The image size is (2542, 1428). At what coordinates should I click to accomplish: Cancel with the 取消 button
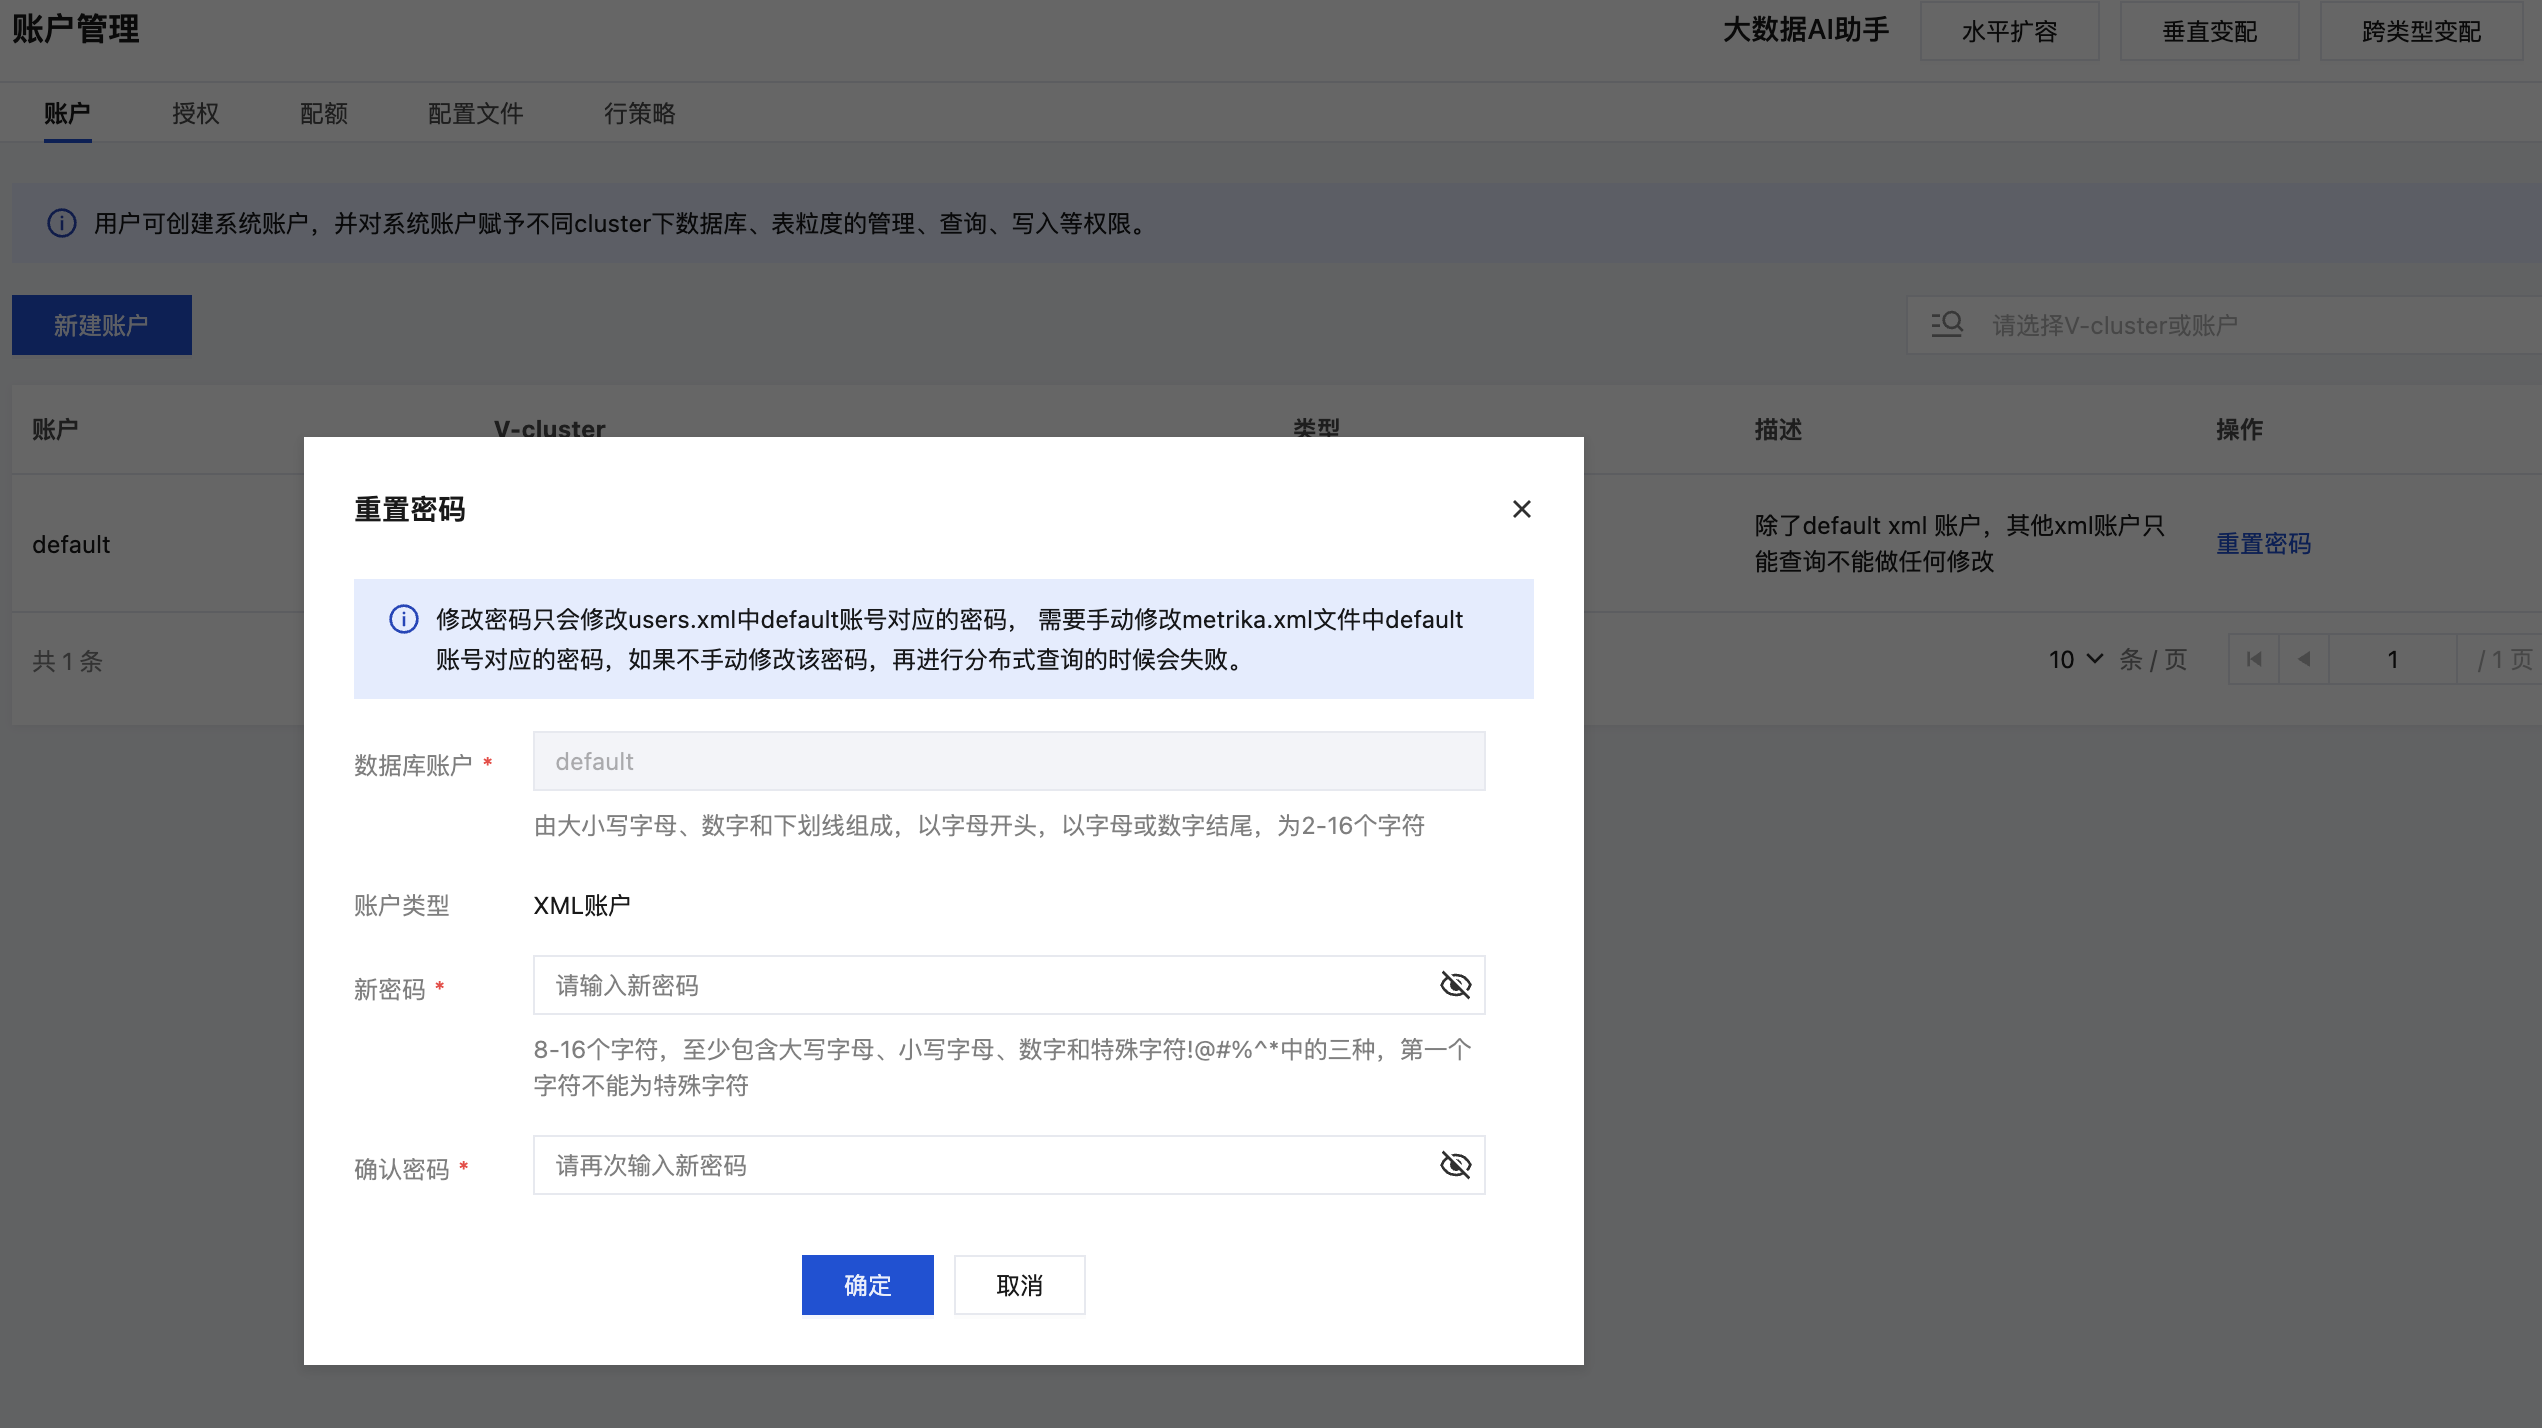tap(1019, 1285)
